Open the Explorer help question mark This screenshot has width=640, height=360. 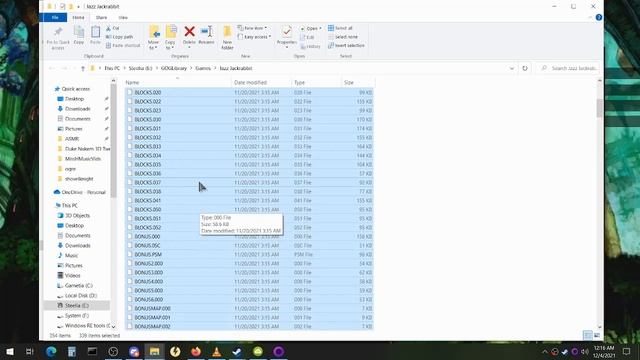pyautogui.click(x=598, y=17)
